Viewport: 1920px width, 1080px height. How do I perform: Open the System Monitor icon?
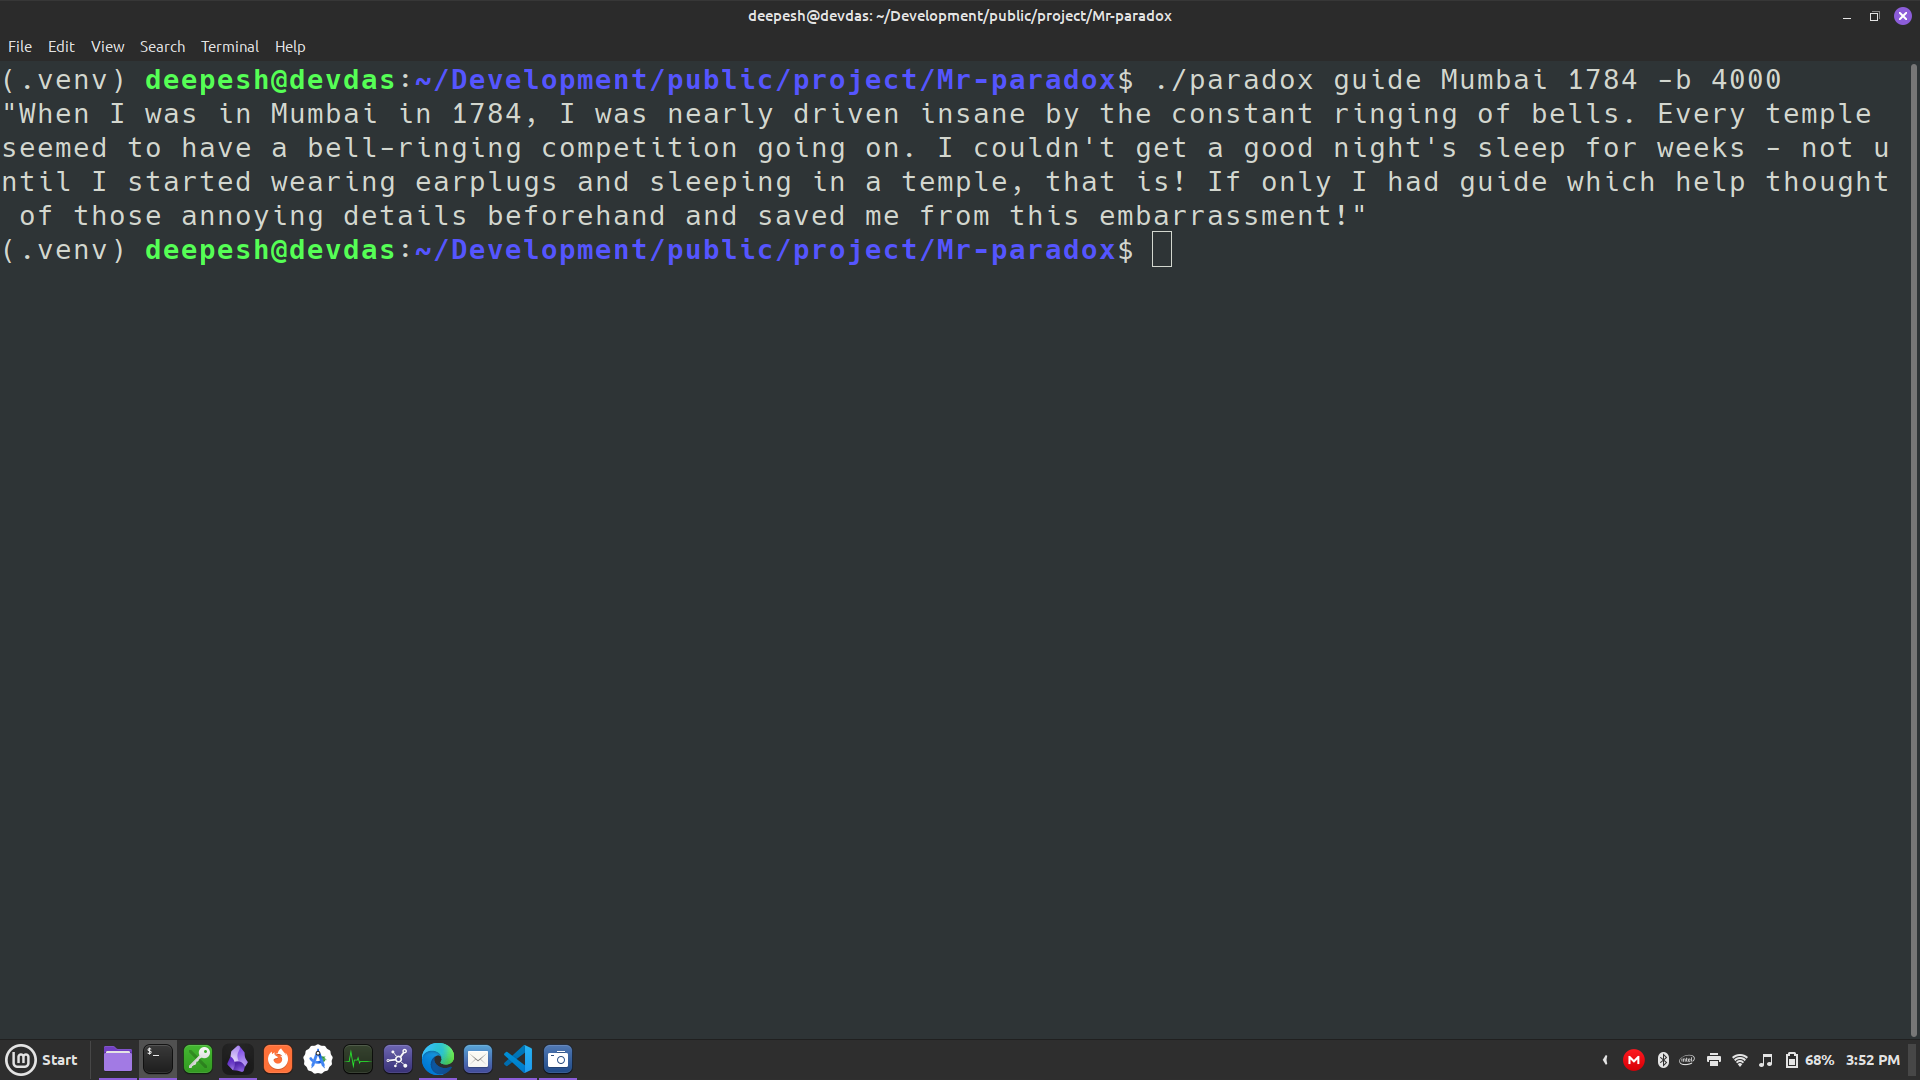[x=358, y=1059]
